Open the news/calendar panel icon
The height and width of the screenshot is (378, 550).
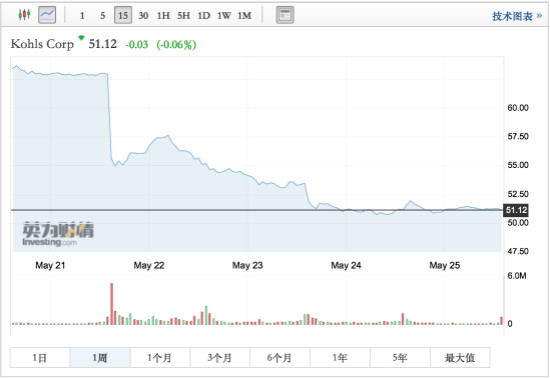[x=285, y=15]
